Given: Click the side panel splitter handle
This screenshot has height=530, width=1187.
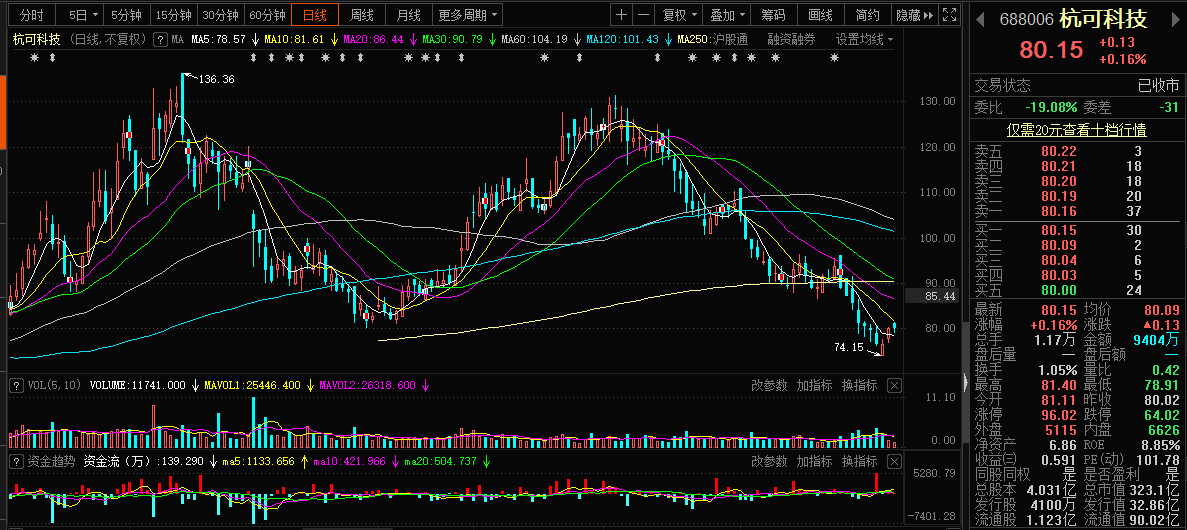Looking at the screenshot, I should [965, 381].
